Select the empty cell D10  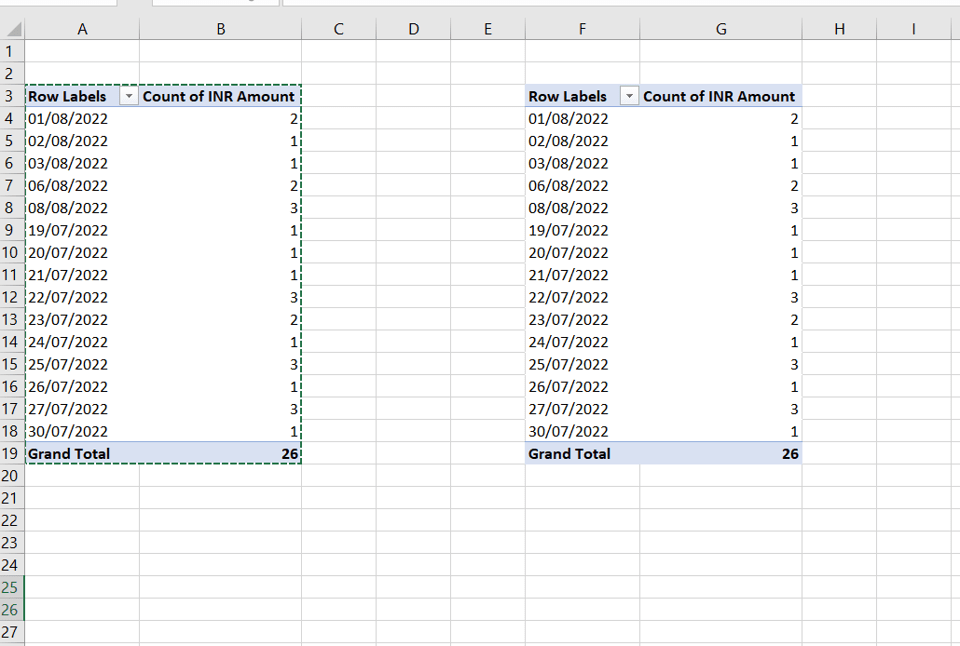(x=413, y=252)
